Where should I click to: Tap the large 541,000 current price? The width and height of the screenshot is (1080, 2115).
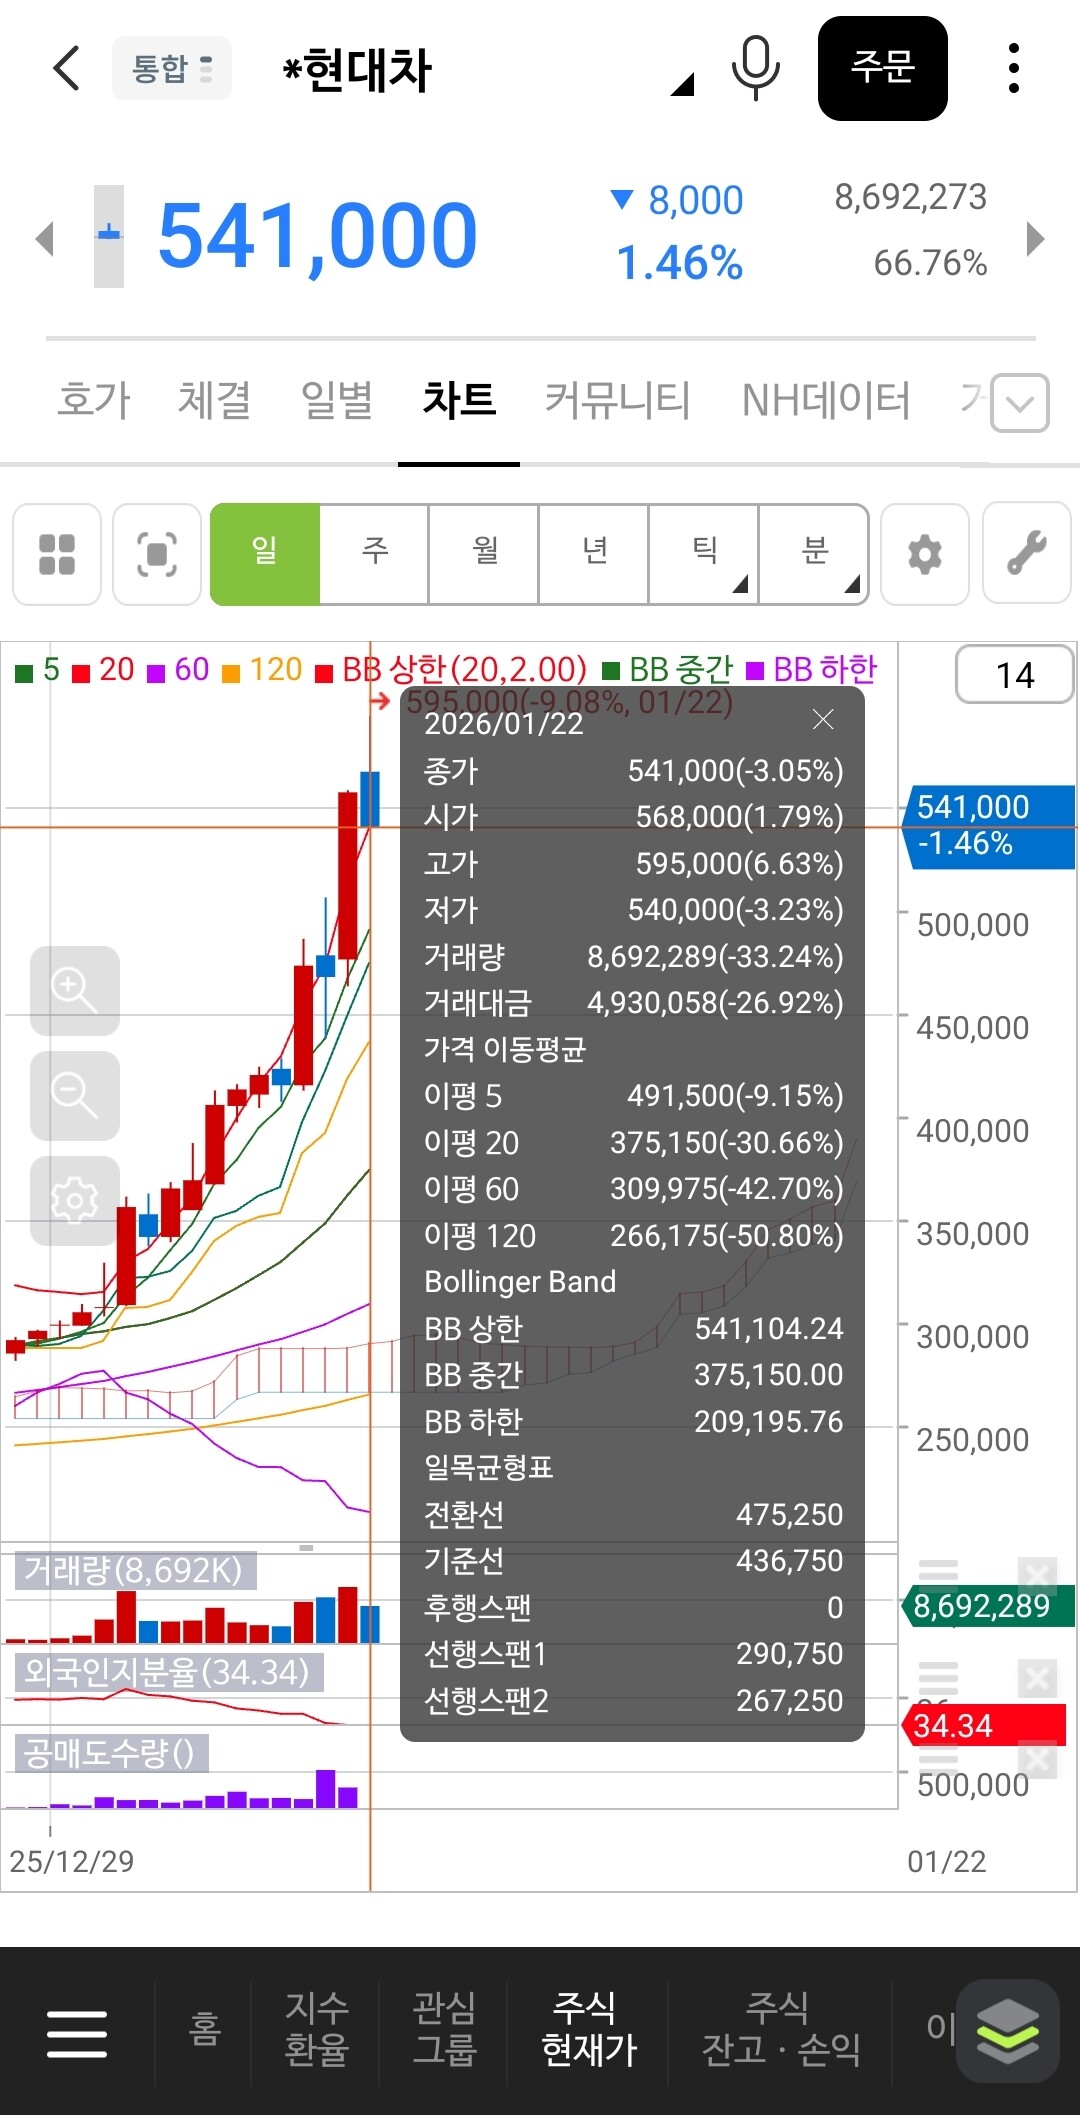tap(318, 236)
